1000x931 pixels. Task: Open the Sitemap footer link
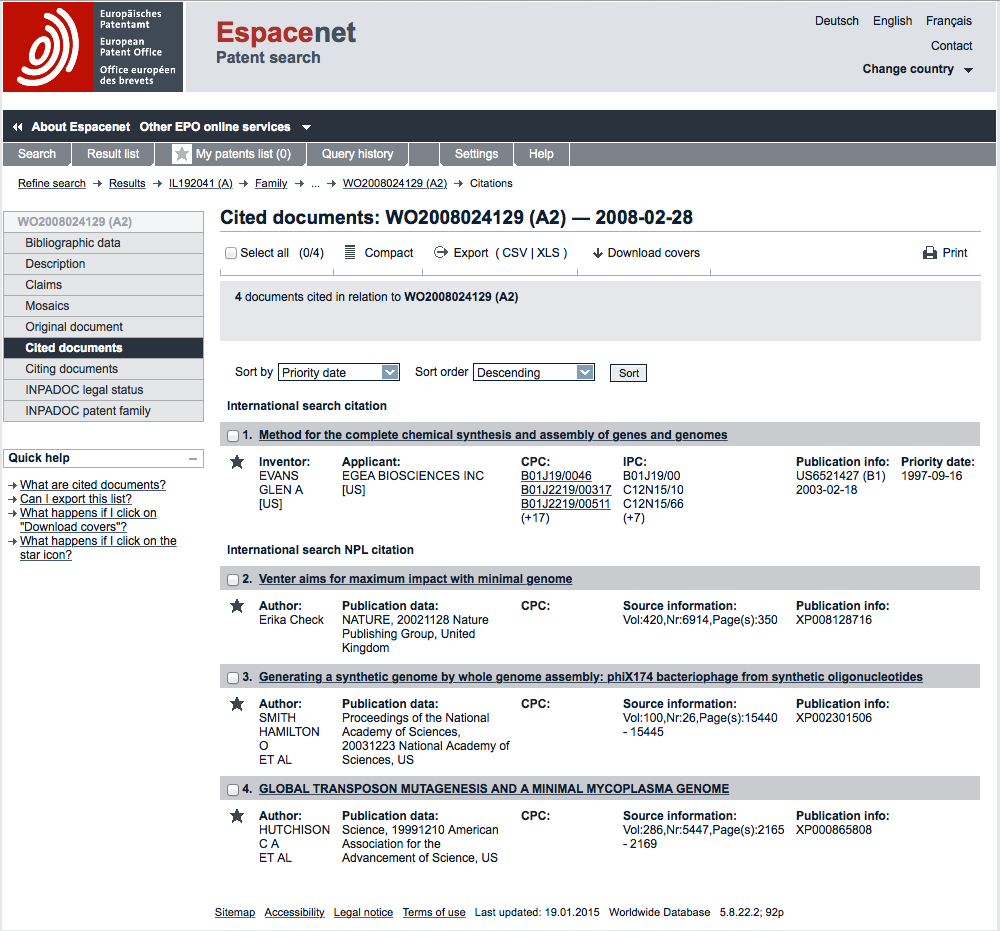click(235, 913)
